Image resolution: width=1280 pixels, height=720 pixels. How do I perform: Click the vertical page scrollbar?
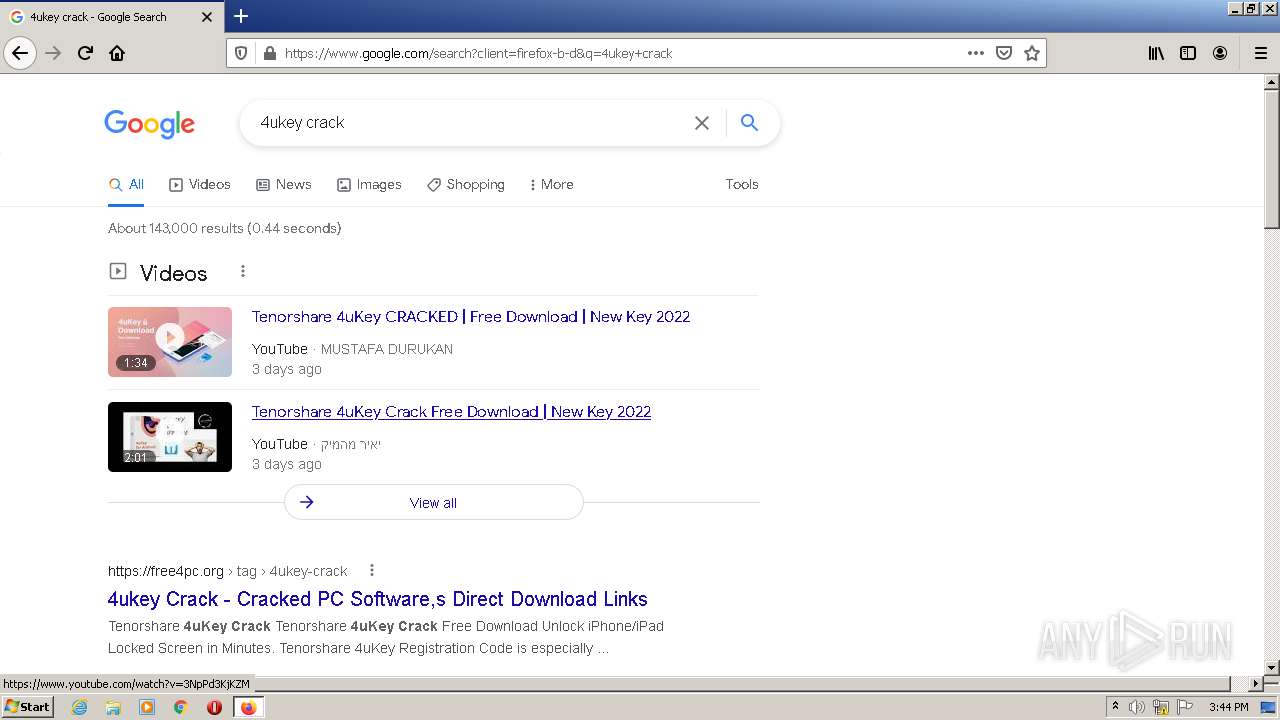[1272, 160]
